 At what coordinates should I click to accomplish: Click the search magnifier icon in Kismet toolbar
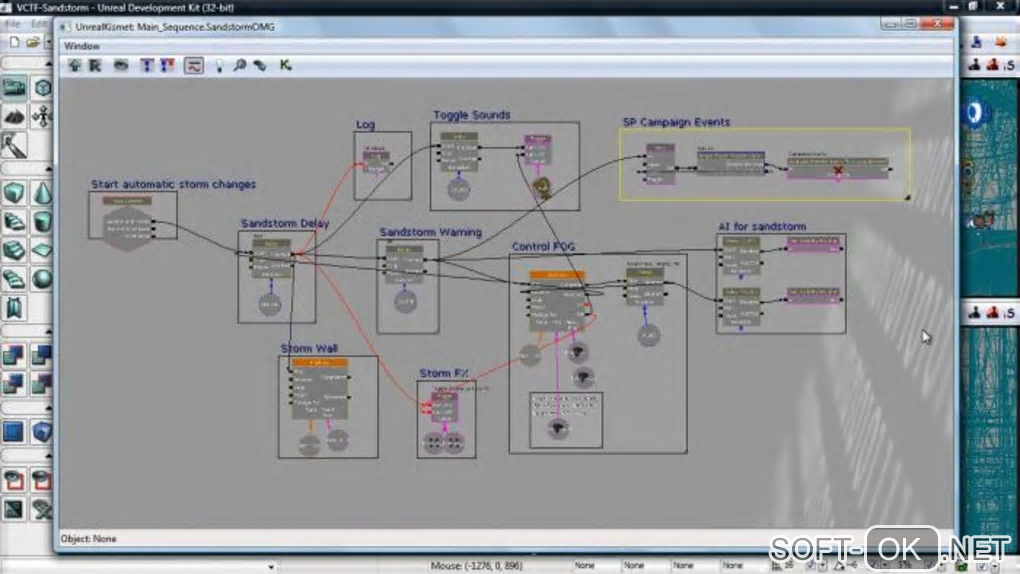coord(239,65)
